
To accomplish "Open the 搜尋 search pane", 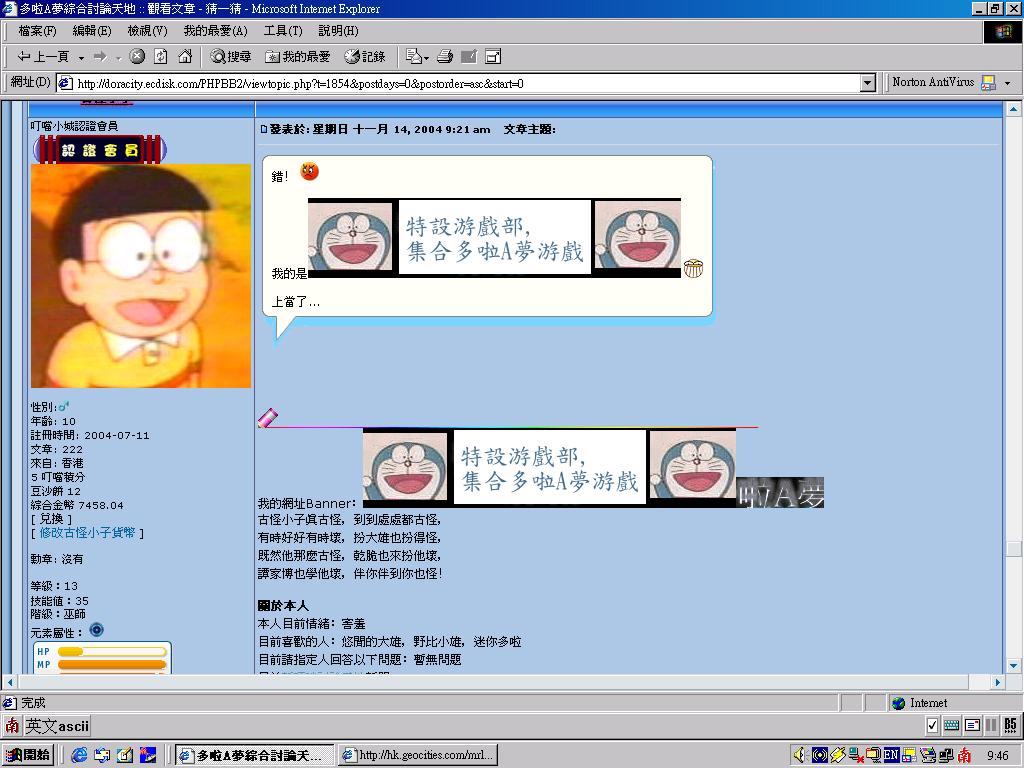I will (x=231, y=57).
